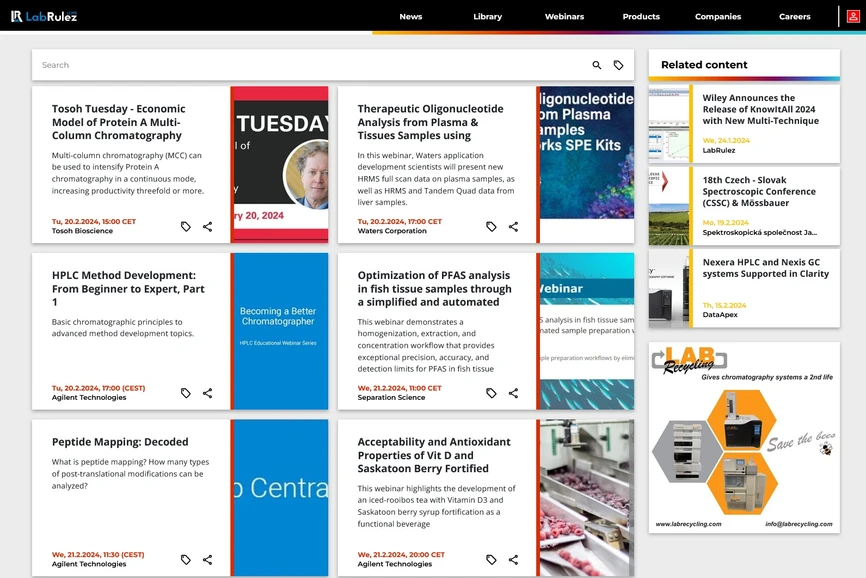
Task: Click Waters Corporation company name
Action: coord(392,231)
